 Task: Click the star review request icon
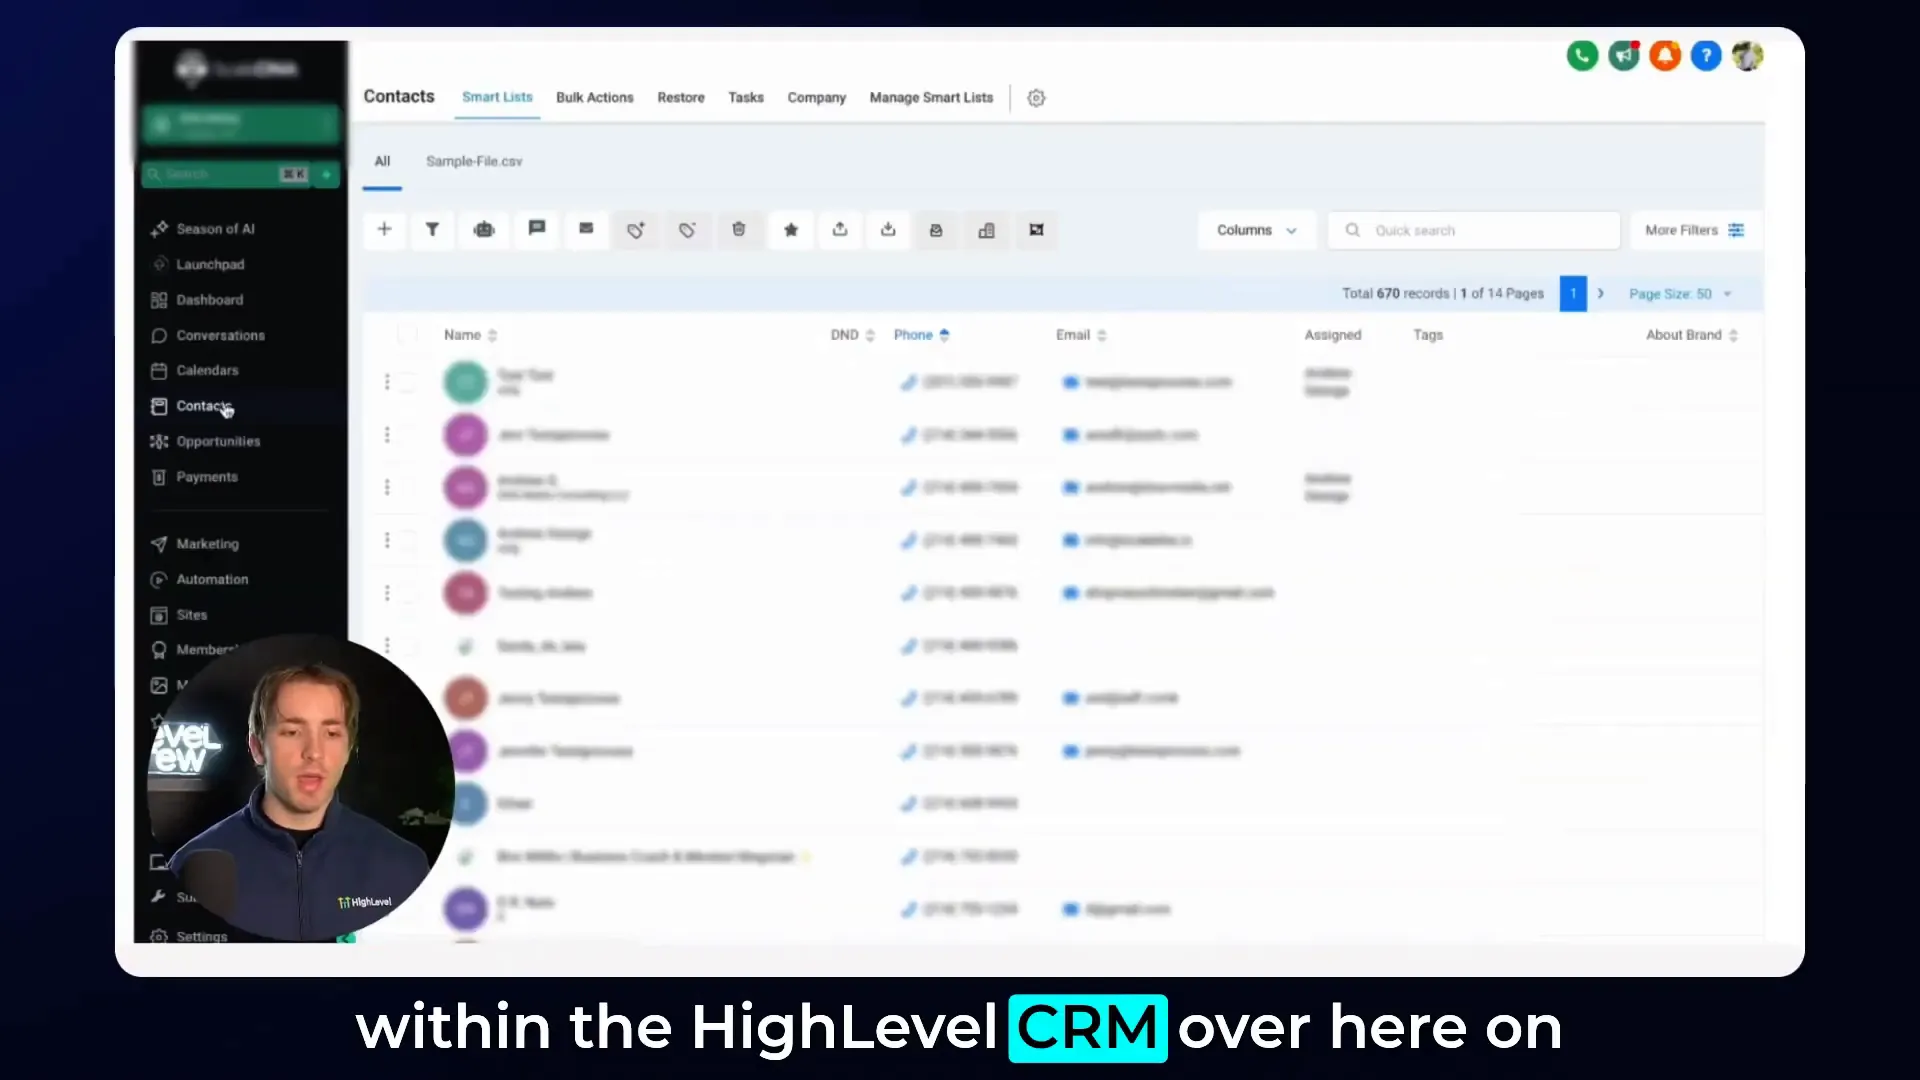click(x=791, y=230)
